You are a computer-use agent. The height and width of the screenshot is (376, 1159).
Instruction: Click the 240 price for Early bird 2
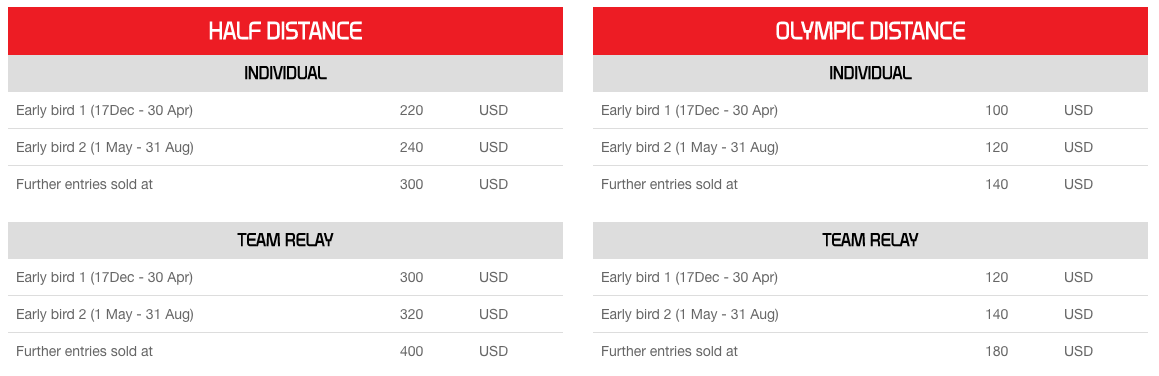click(411, 148)
